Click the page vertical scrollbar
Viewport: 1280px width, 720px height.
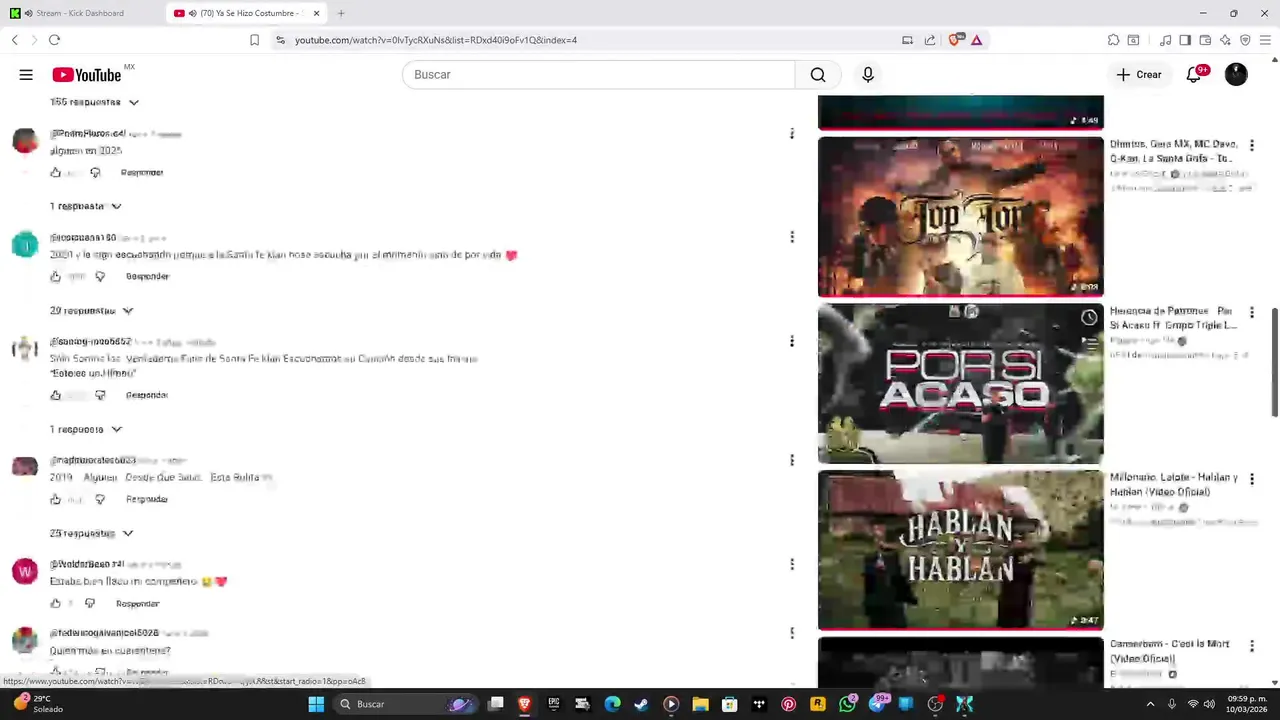(1274, 363)
